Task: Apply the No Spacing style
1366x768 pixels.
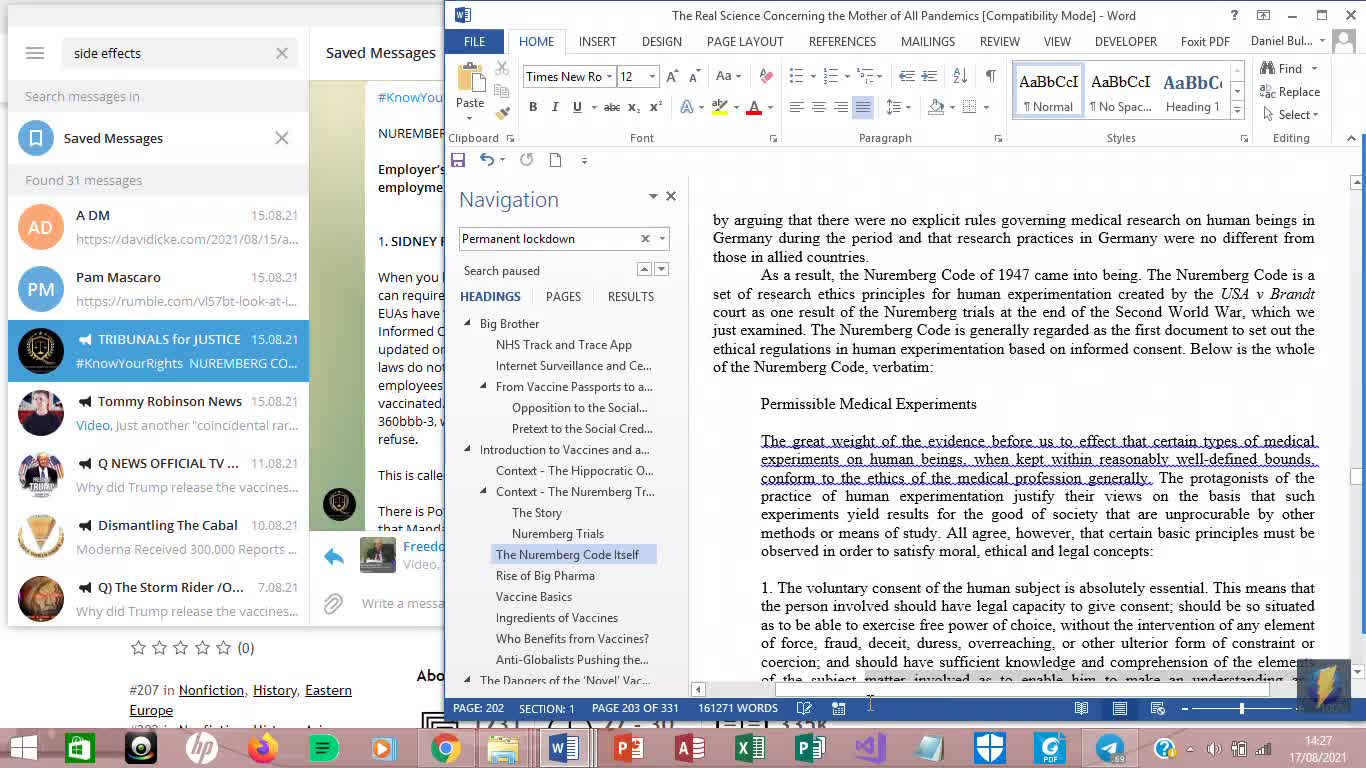Action: point(1120,91)
